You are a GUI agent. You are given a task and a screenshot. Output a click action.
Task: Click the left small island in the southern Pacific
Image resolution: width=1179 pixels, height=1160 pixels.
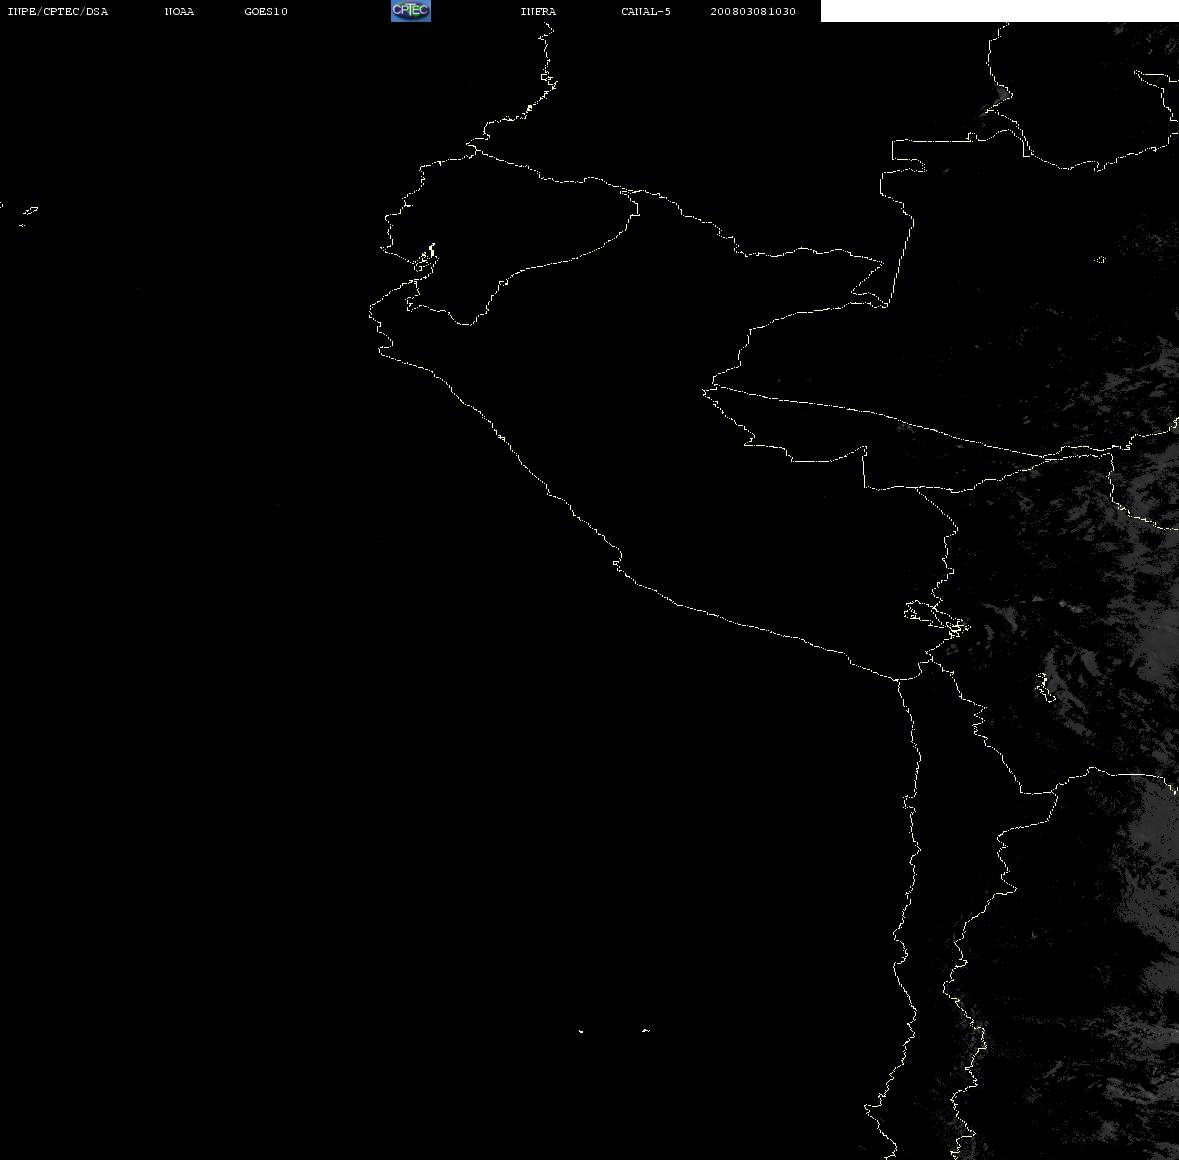pyautogui.click(x=581, y=1031)
